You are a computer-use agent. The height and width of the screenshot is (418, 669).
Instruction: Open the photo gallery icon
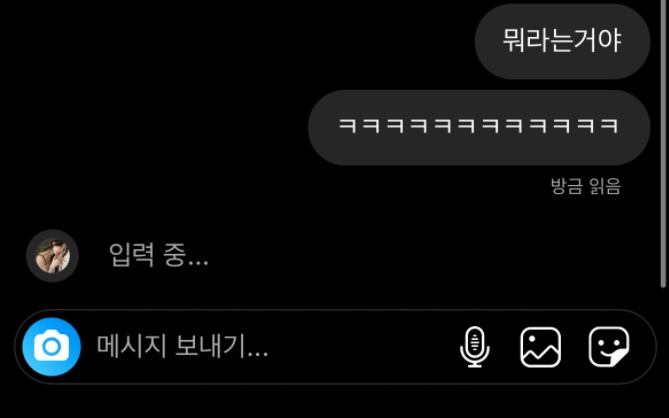(541, 347)
